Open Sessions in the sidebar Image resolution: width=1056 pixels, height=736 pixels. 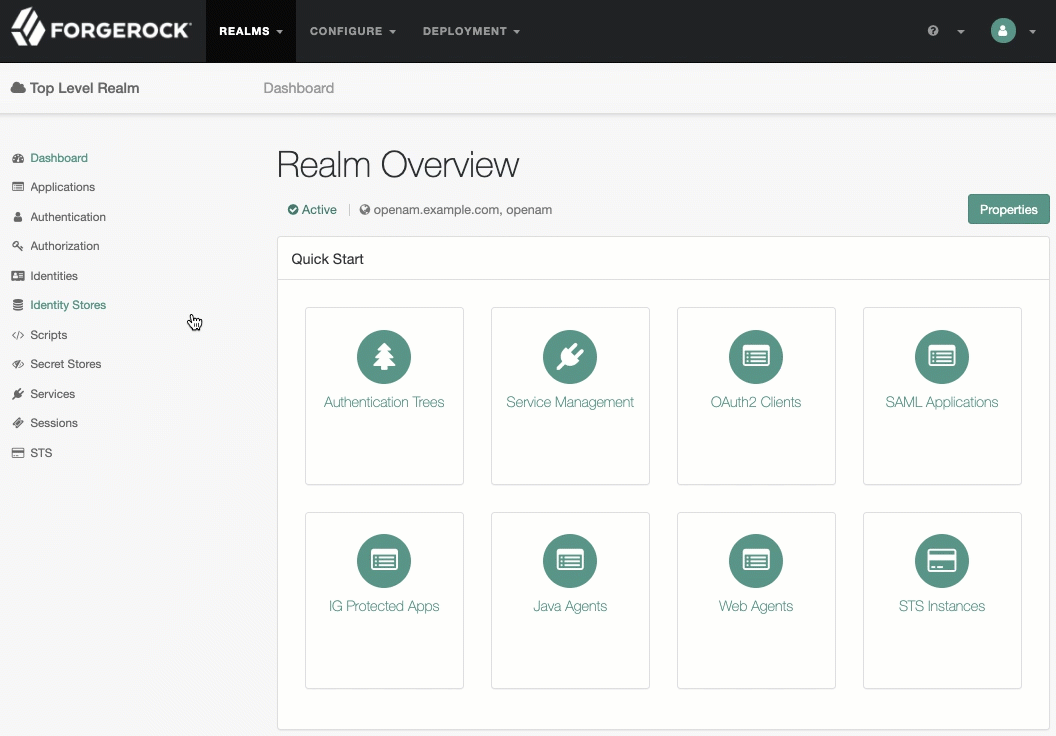point(54,423)
